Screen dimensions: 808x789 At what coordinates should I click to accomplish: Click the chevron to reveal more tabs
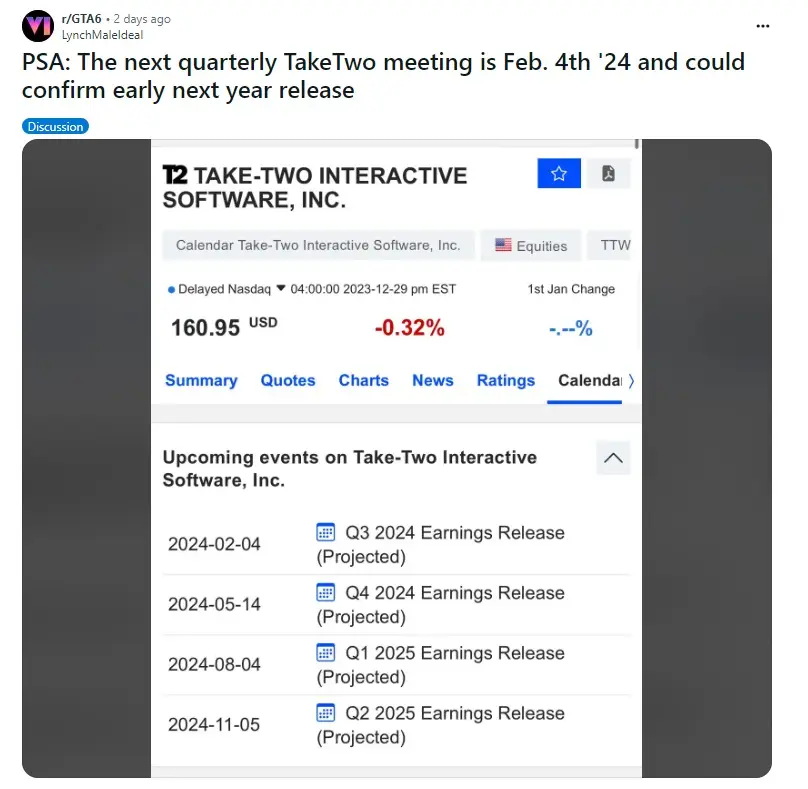coord(632,381)
